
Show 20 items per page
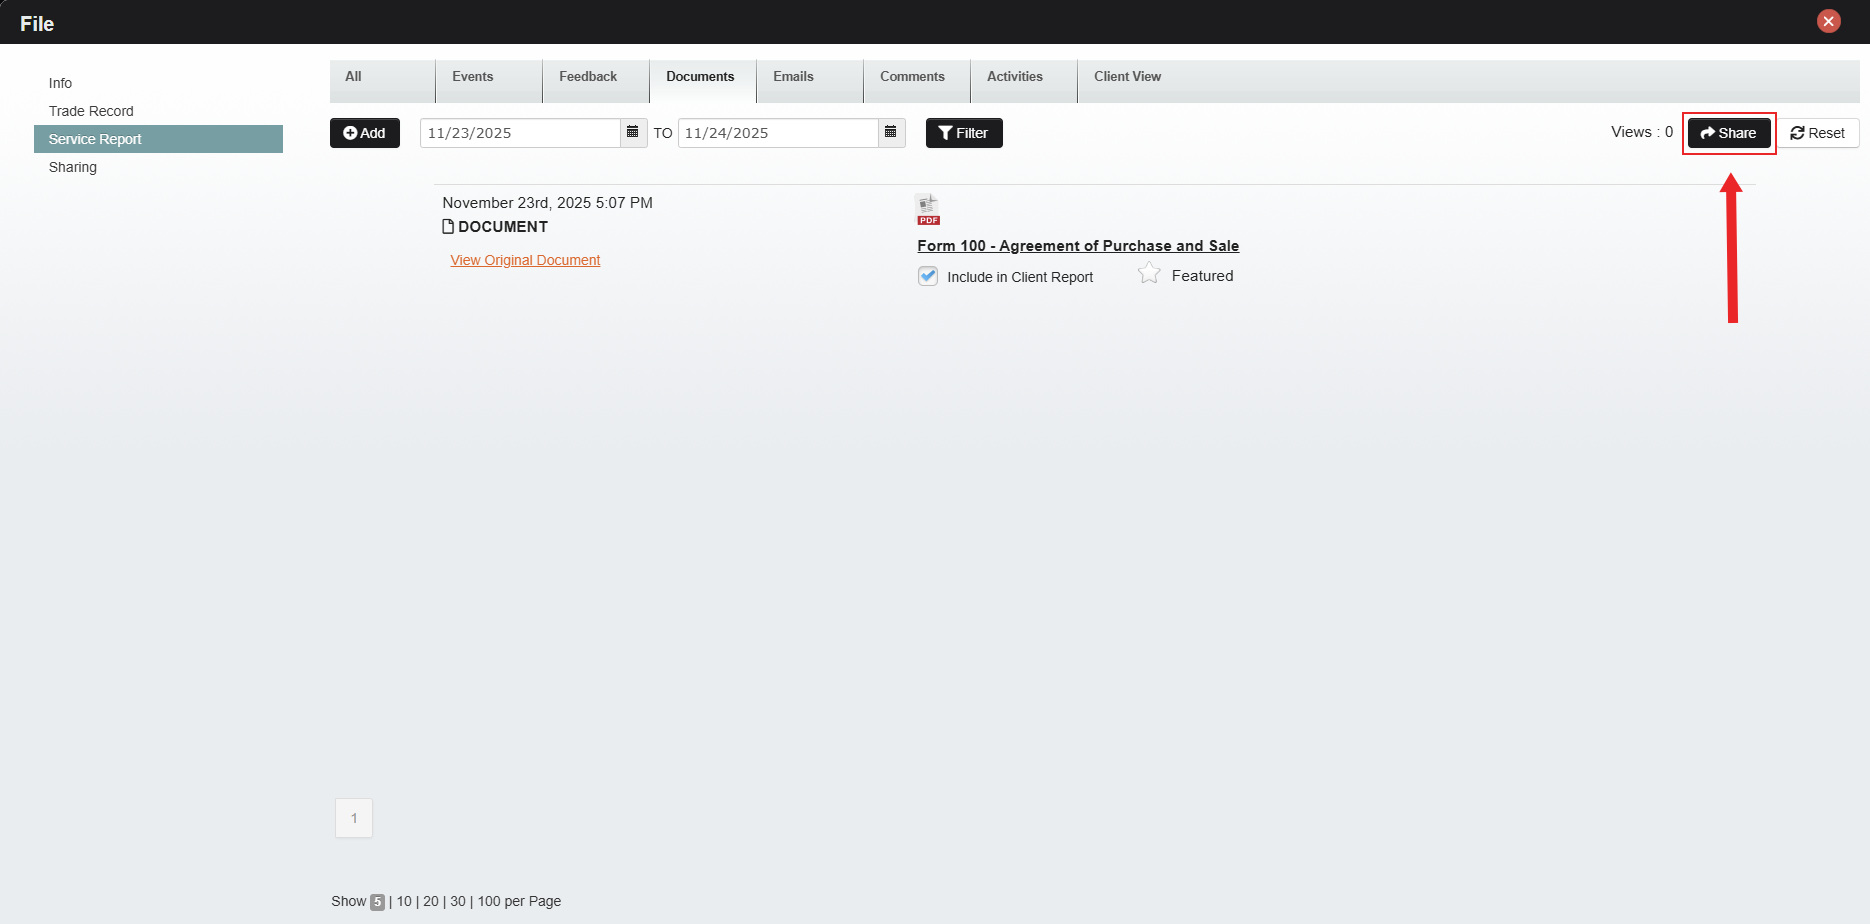pyautogui.click(x=431, y=901)
